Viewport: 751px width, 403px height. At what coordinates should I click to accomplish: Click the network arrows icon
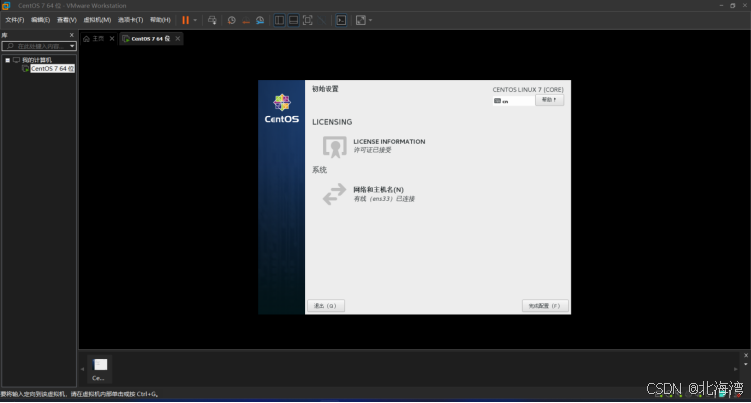coord(334,194)
